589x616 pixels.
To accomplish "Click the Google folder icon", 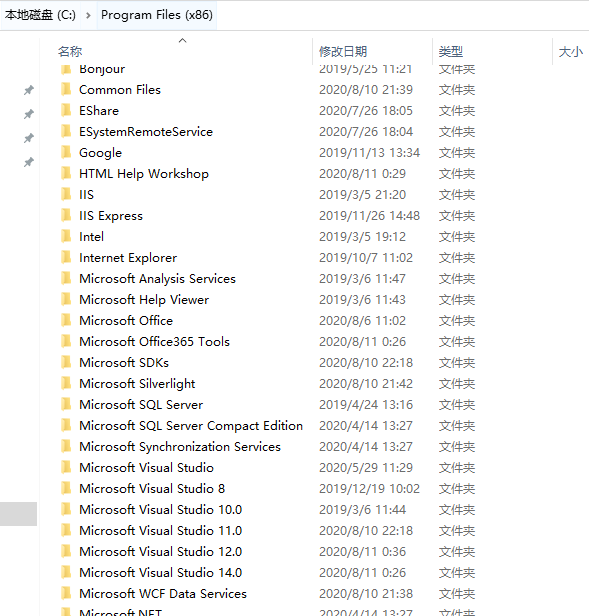I will [66, 152].
